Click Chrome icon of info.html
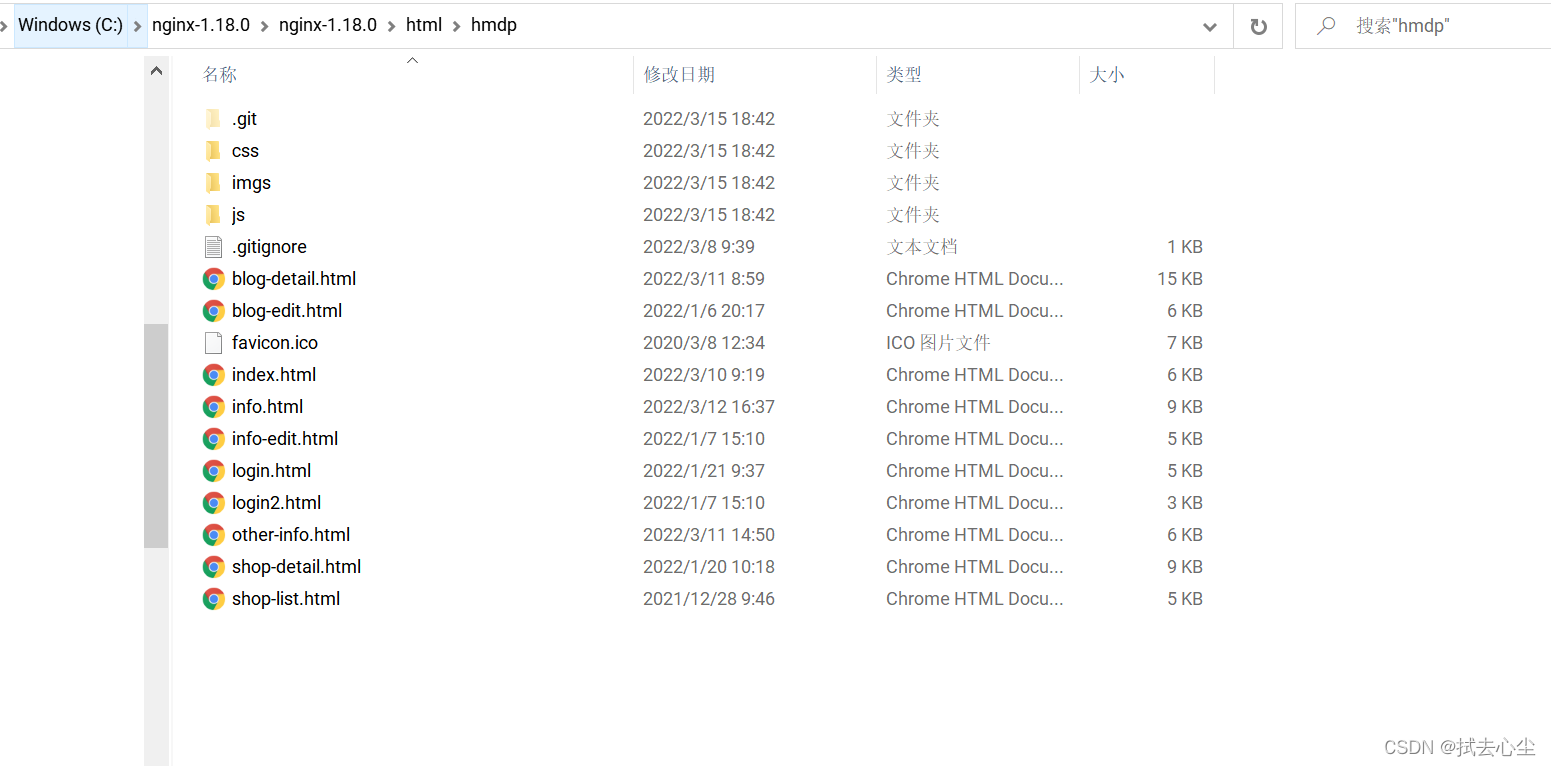 pos(213,407)
